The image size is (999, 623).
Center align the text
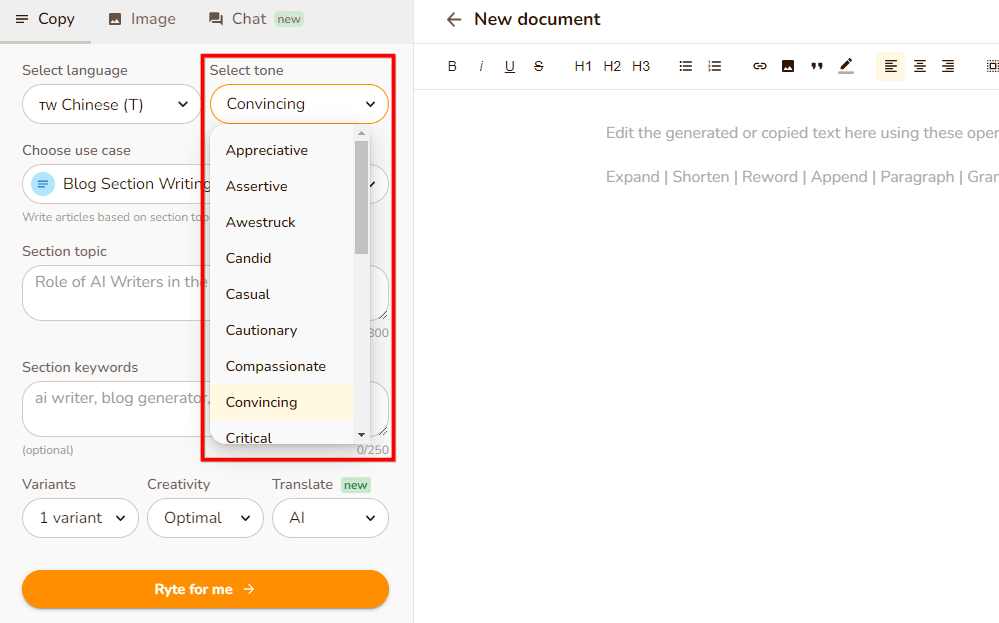(920, 66)
